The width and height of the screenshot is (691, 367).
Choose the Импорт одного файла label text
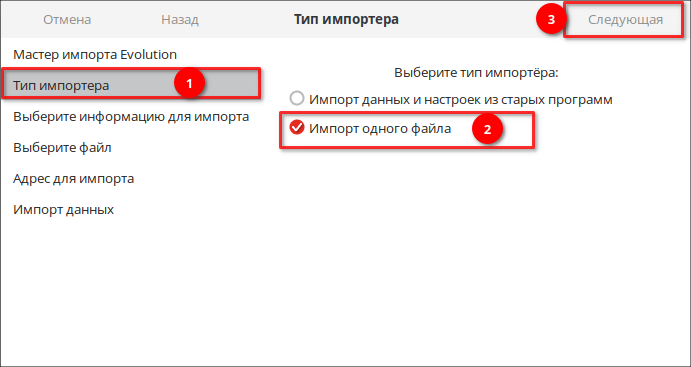click(380, 129)
